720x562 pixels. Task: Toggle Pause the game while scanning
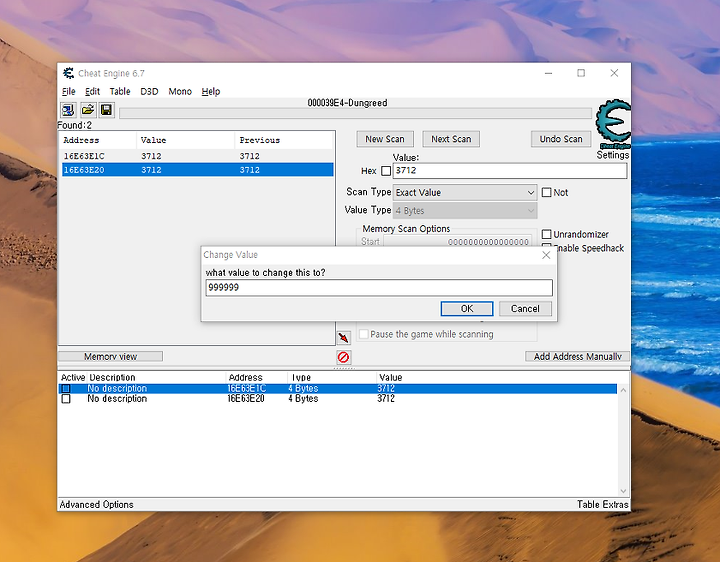tap(364, 334)
